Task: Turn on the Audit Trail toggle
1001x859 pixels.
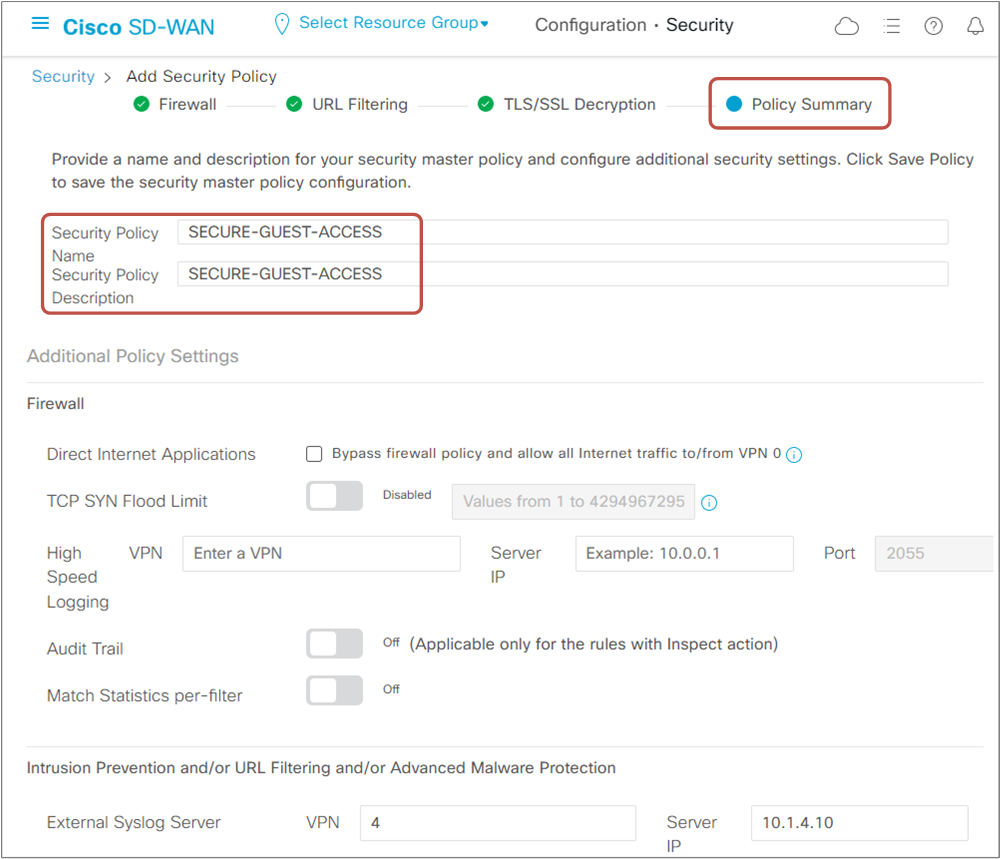Action: coord(334,643)
